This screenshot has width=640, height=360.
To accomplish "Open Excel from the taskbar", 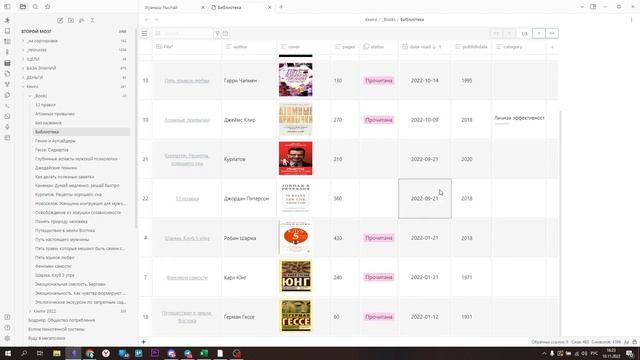I will pos(204,353).
